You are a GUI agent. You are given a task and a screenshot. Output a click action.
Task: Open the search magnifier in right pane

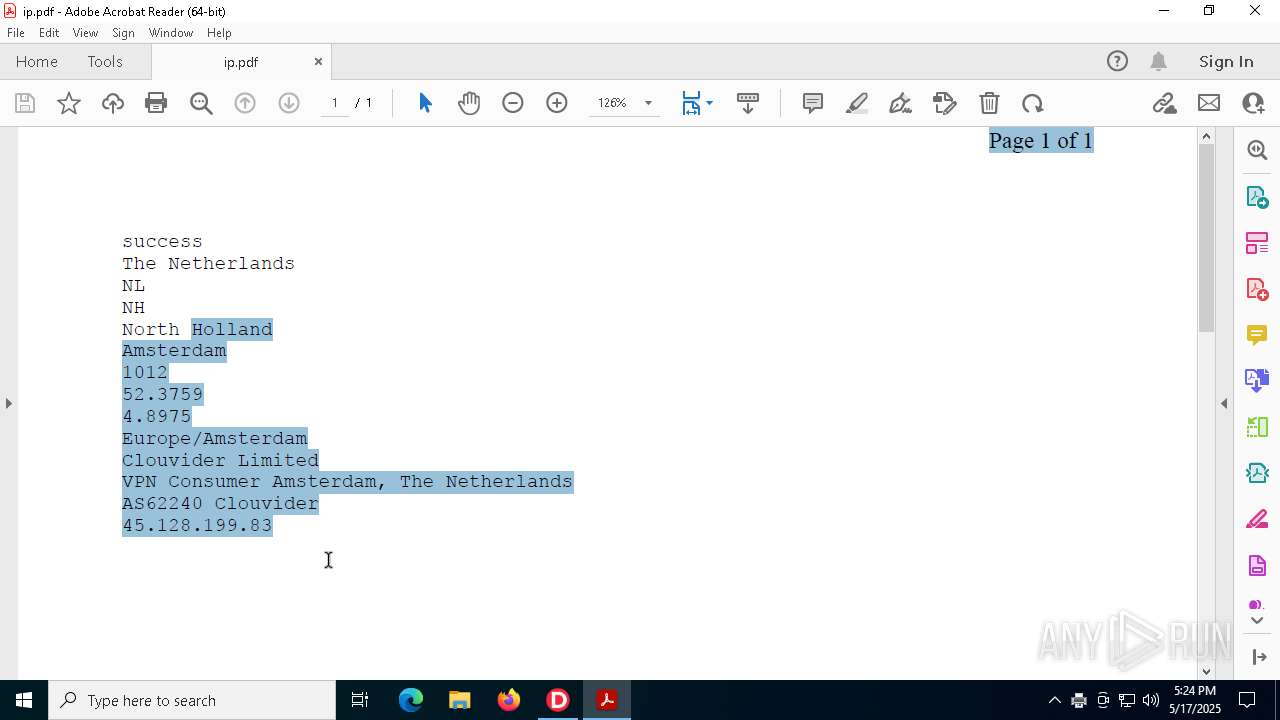coord(1257,150)
